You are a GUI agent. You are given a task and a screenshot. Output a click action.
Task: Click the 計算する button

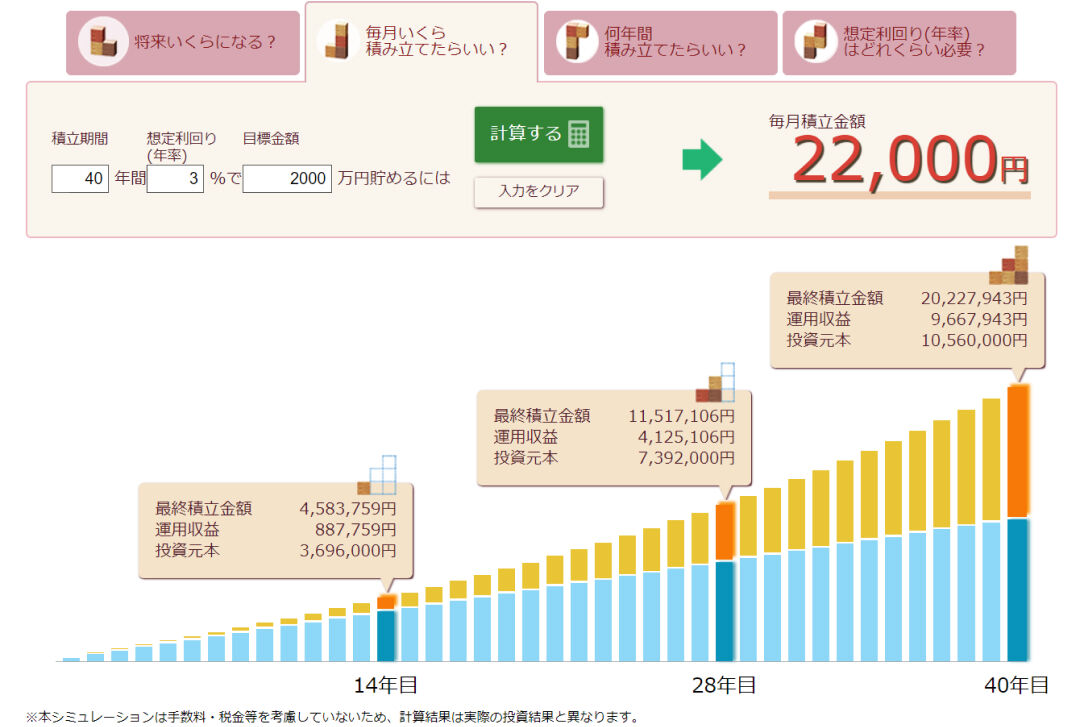tap(539, 134)
